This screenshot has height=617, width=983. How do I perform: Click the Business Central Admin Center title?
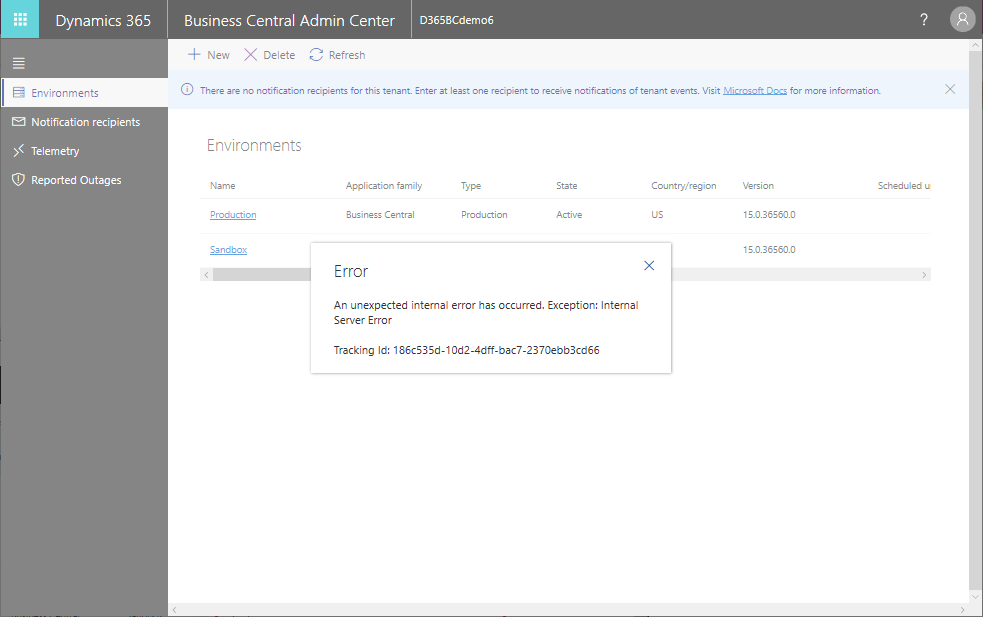click(290, 20)
